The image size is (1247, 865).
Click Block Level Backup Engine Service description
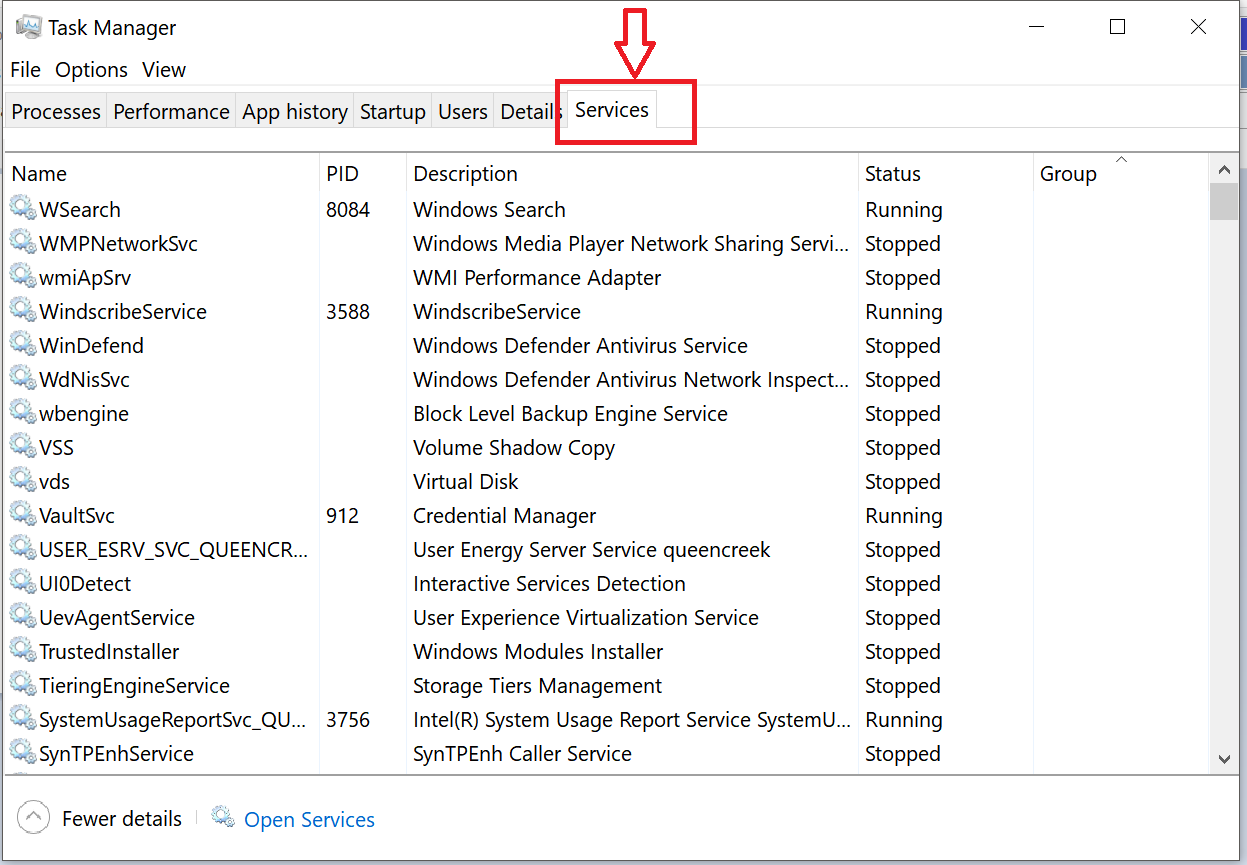(x=570, y=414)
